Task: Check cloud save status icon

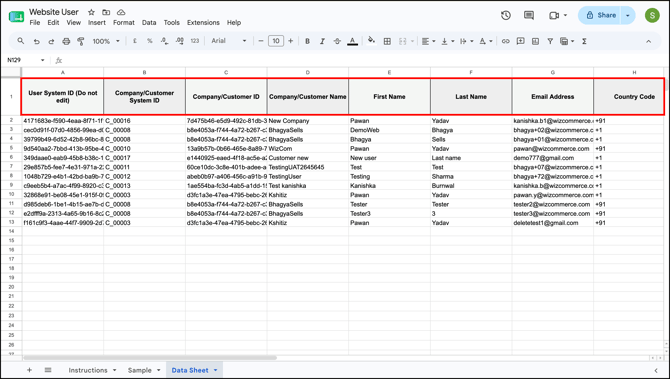Action: tap(121, 12)
